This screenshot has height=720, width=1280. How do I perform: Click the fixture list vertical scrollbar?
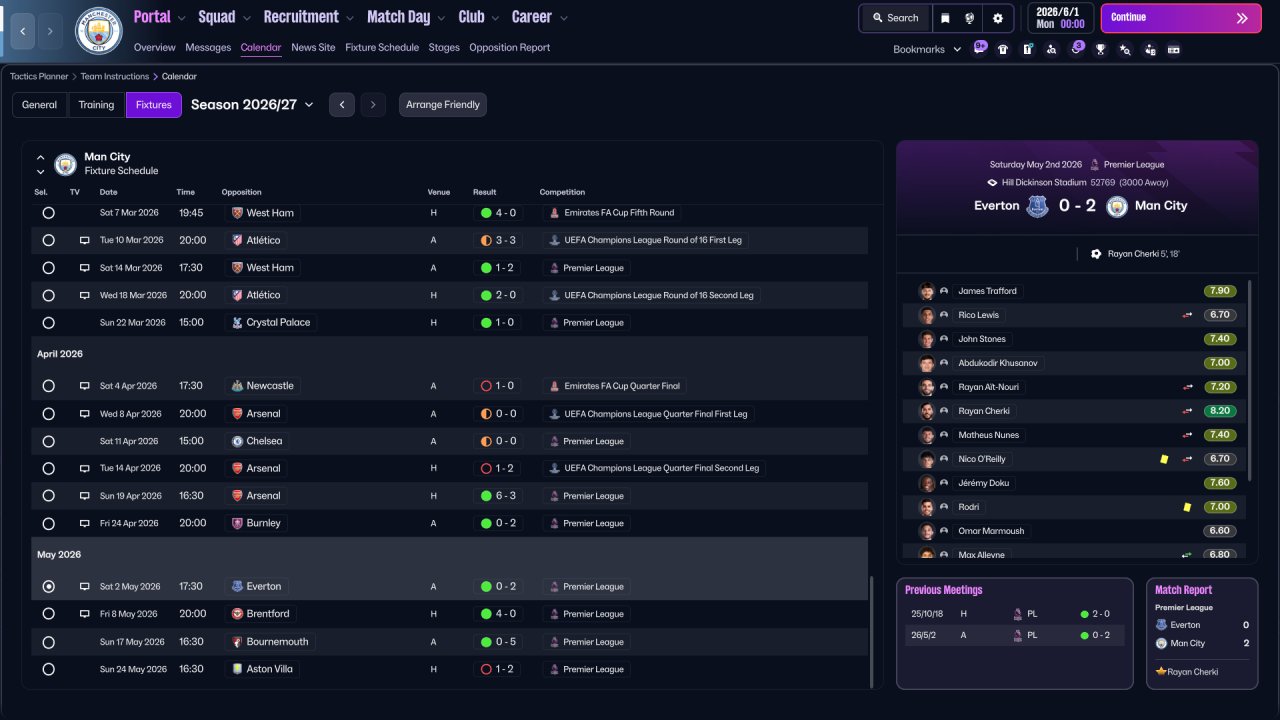point(870,632)
